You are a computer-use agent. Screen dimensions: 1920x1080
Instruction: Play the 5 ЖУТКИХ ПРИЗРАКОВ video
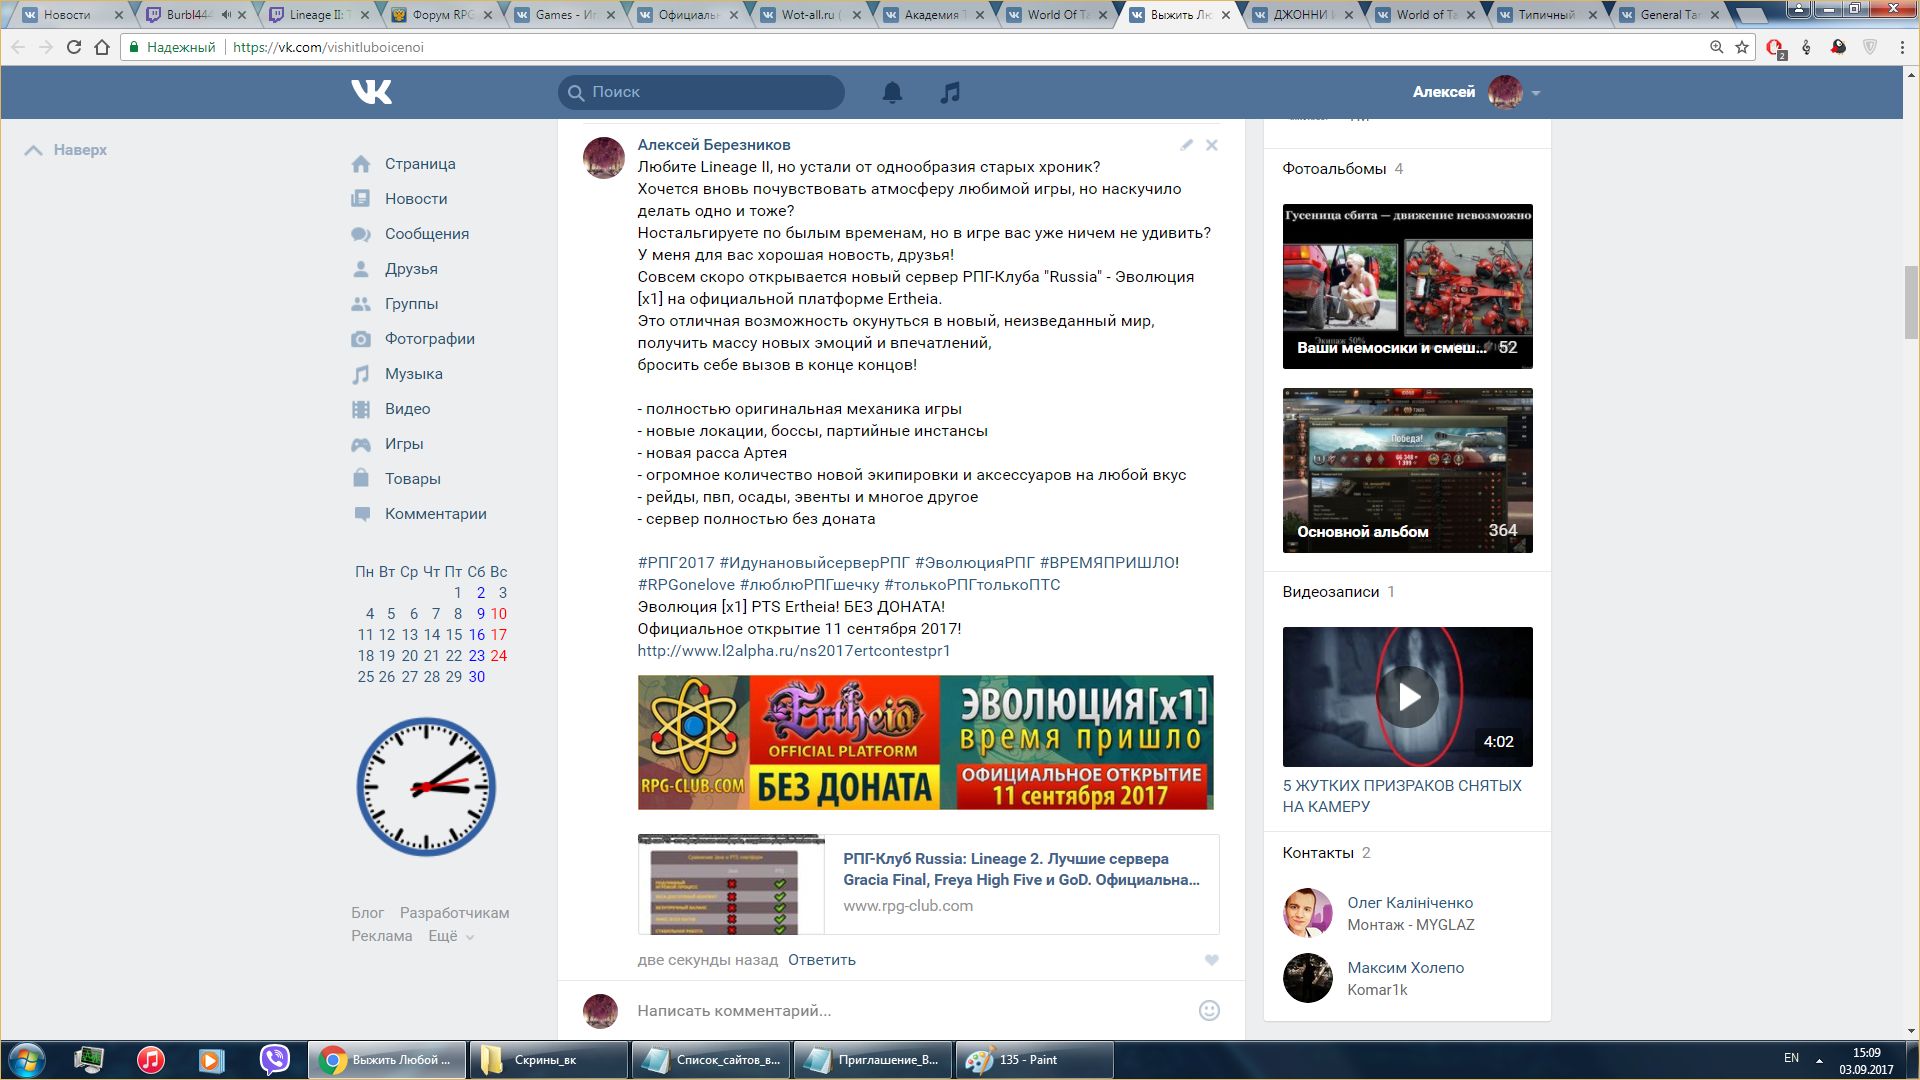coord(1407,697)
